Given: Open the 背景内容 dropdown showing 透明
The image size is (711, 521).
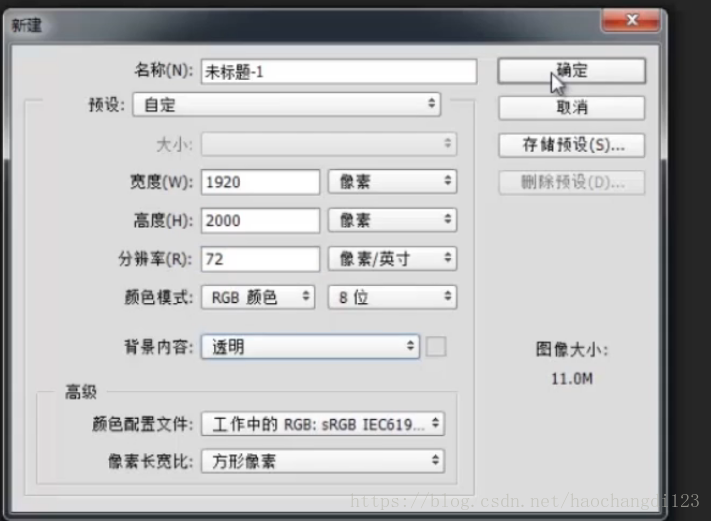Looking at the screenshot, I should [x=310, y=347].
